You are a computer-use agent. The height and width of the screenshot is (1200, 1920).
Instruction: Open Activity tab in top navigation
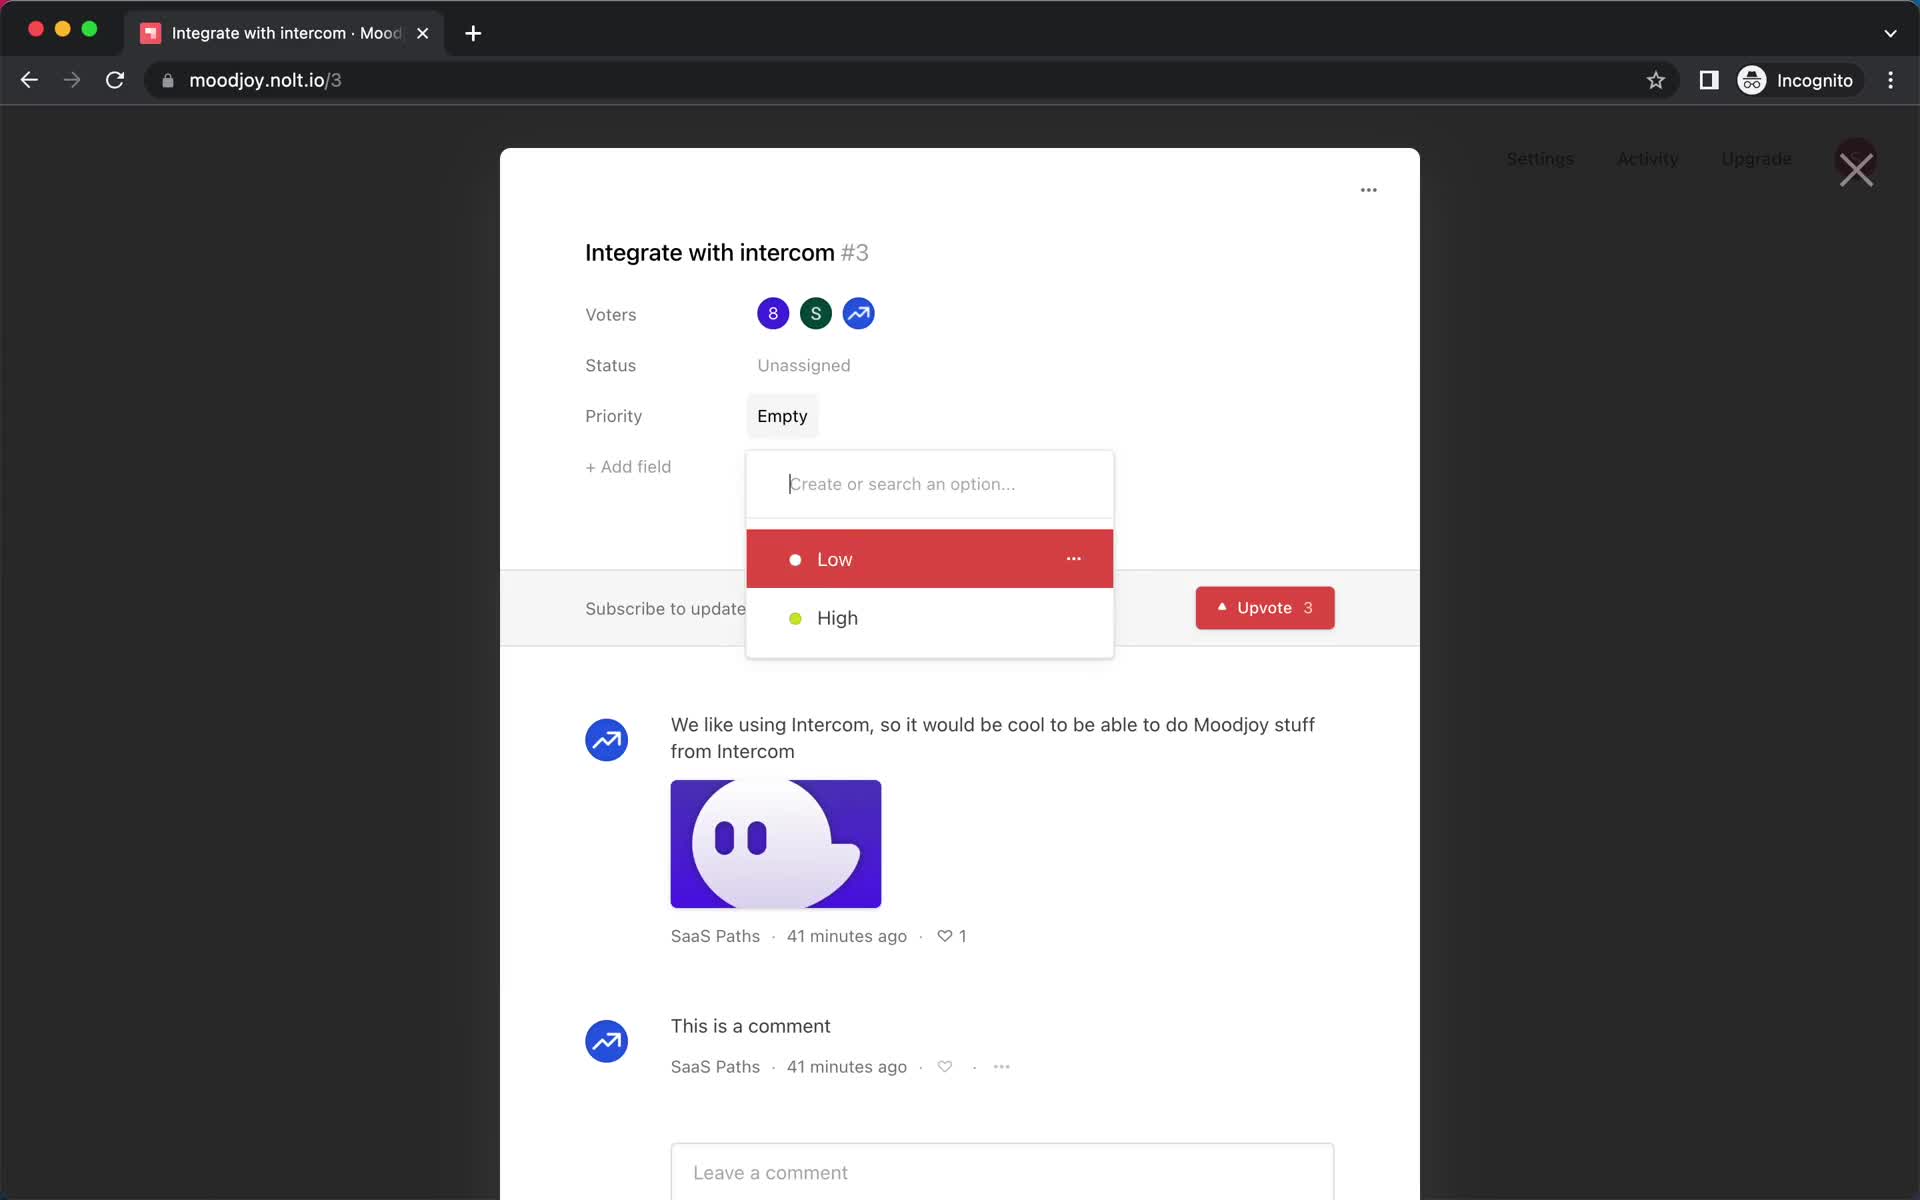[x=1646, y=158]
